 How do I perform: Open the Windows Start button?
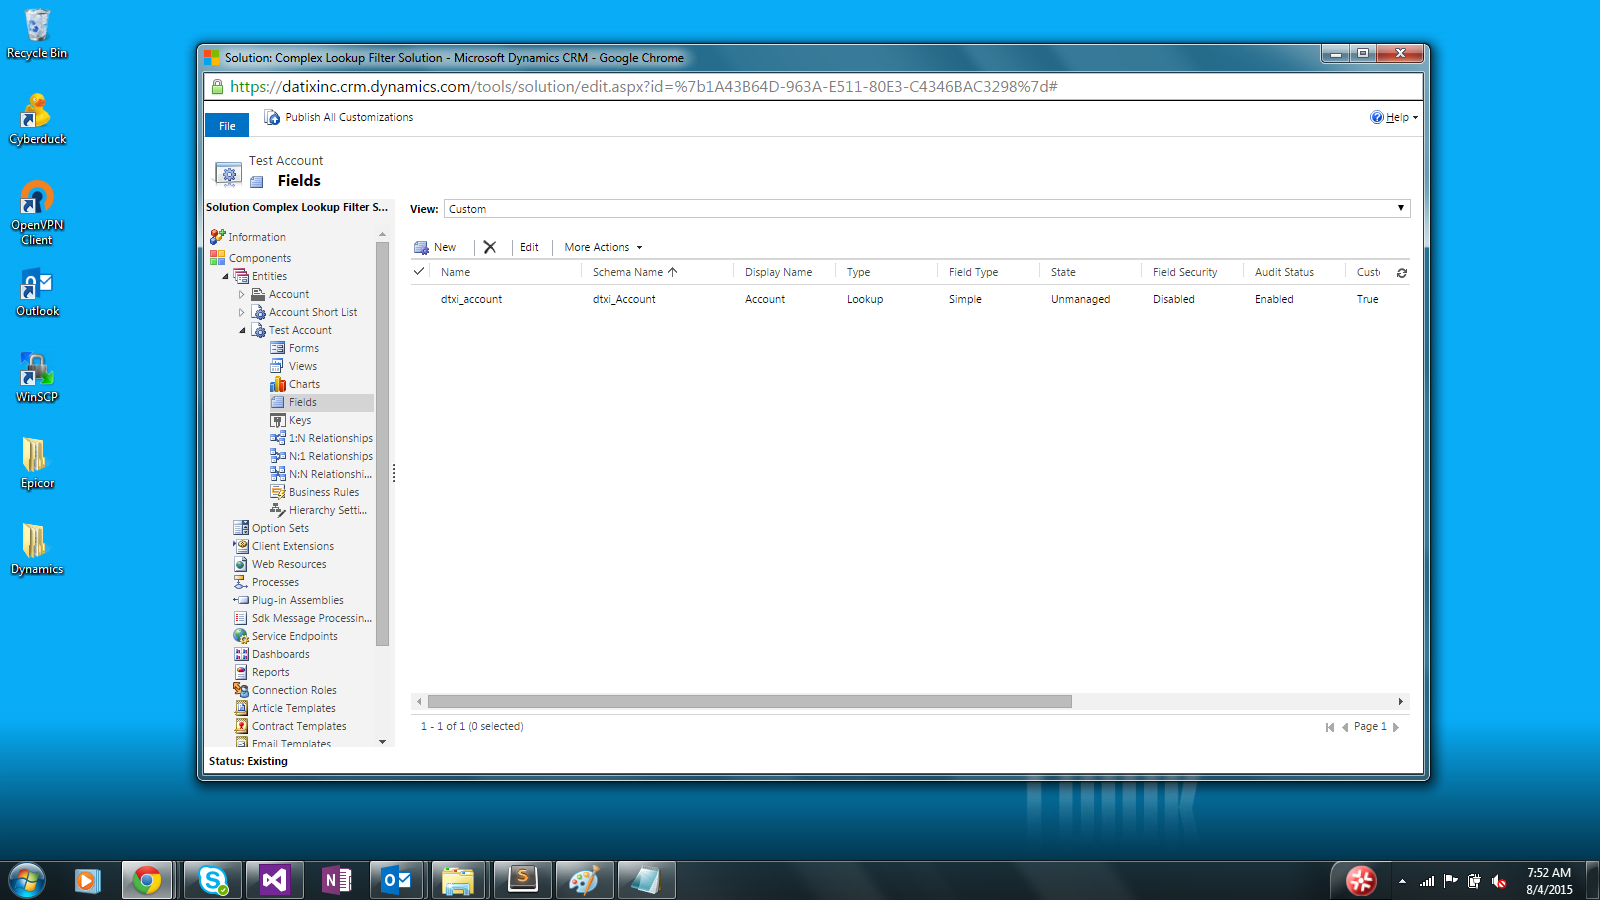point(27,880)
